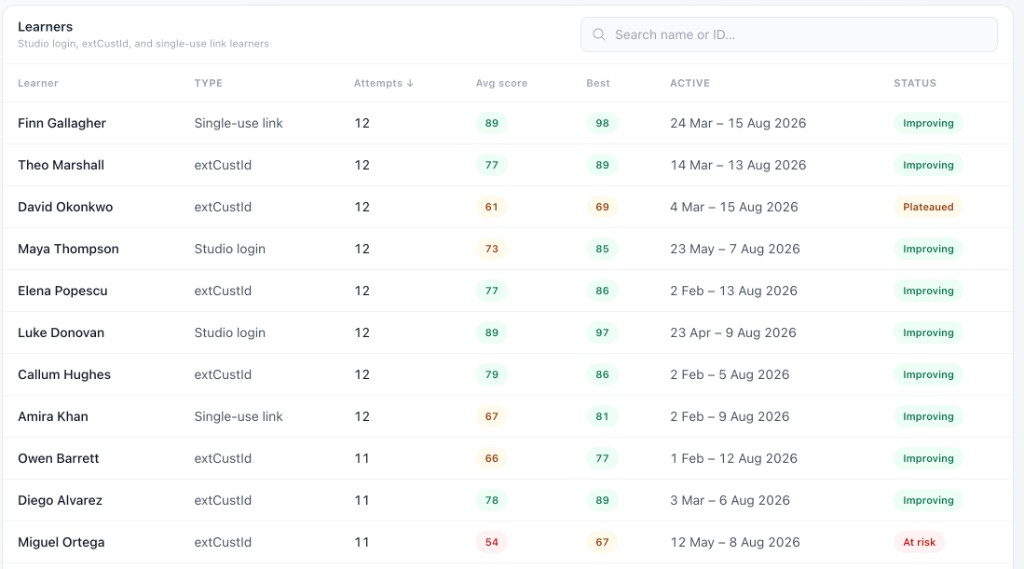Select Miguel Ortega's red avg score 54
Image resolution: width=1024 pixels, height=569 pixels.
click(492, 542)
